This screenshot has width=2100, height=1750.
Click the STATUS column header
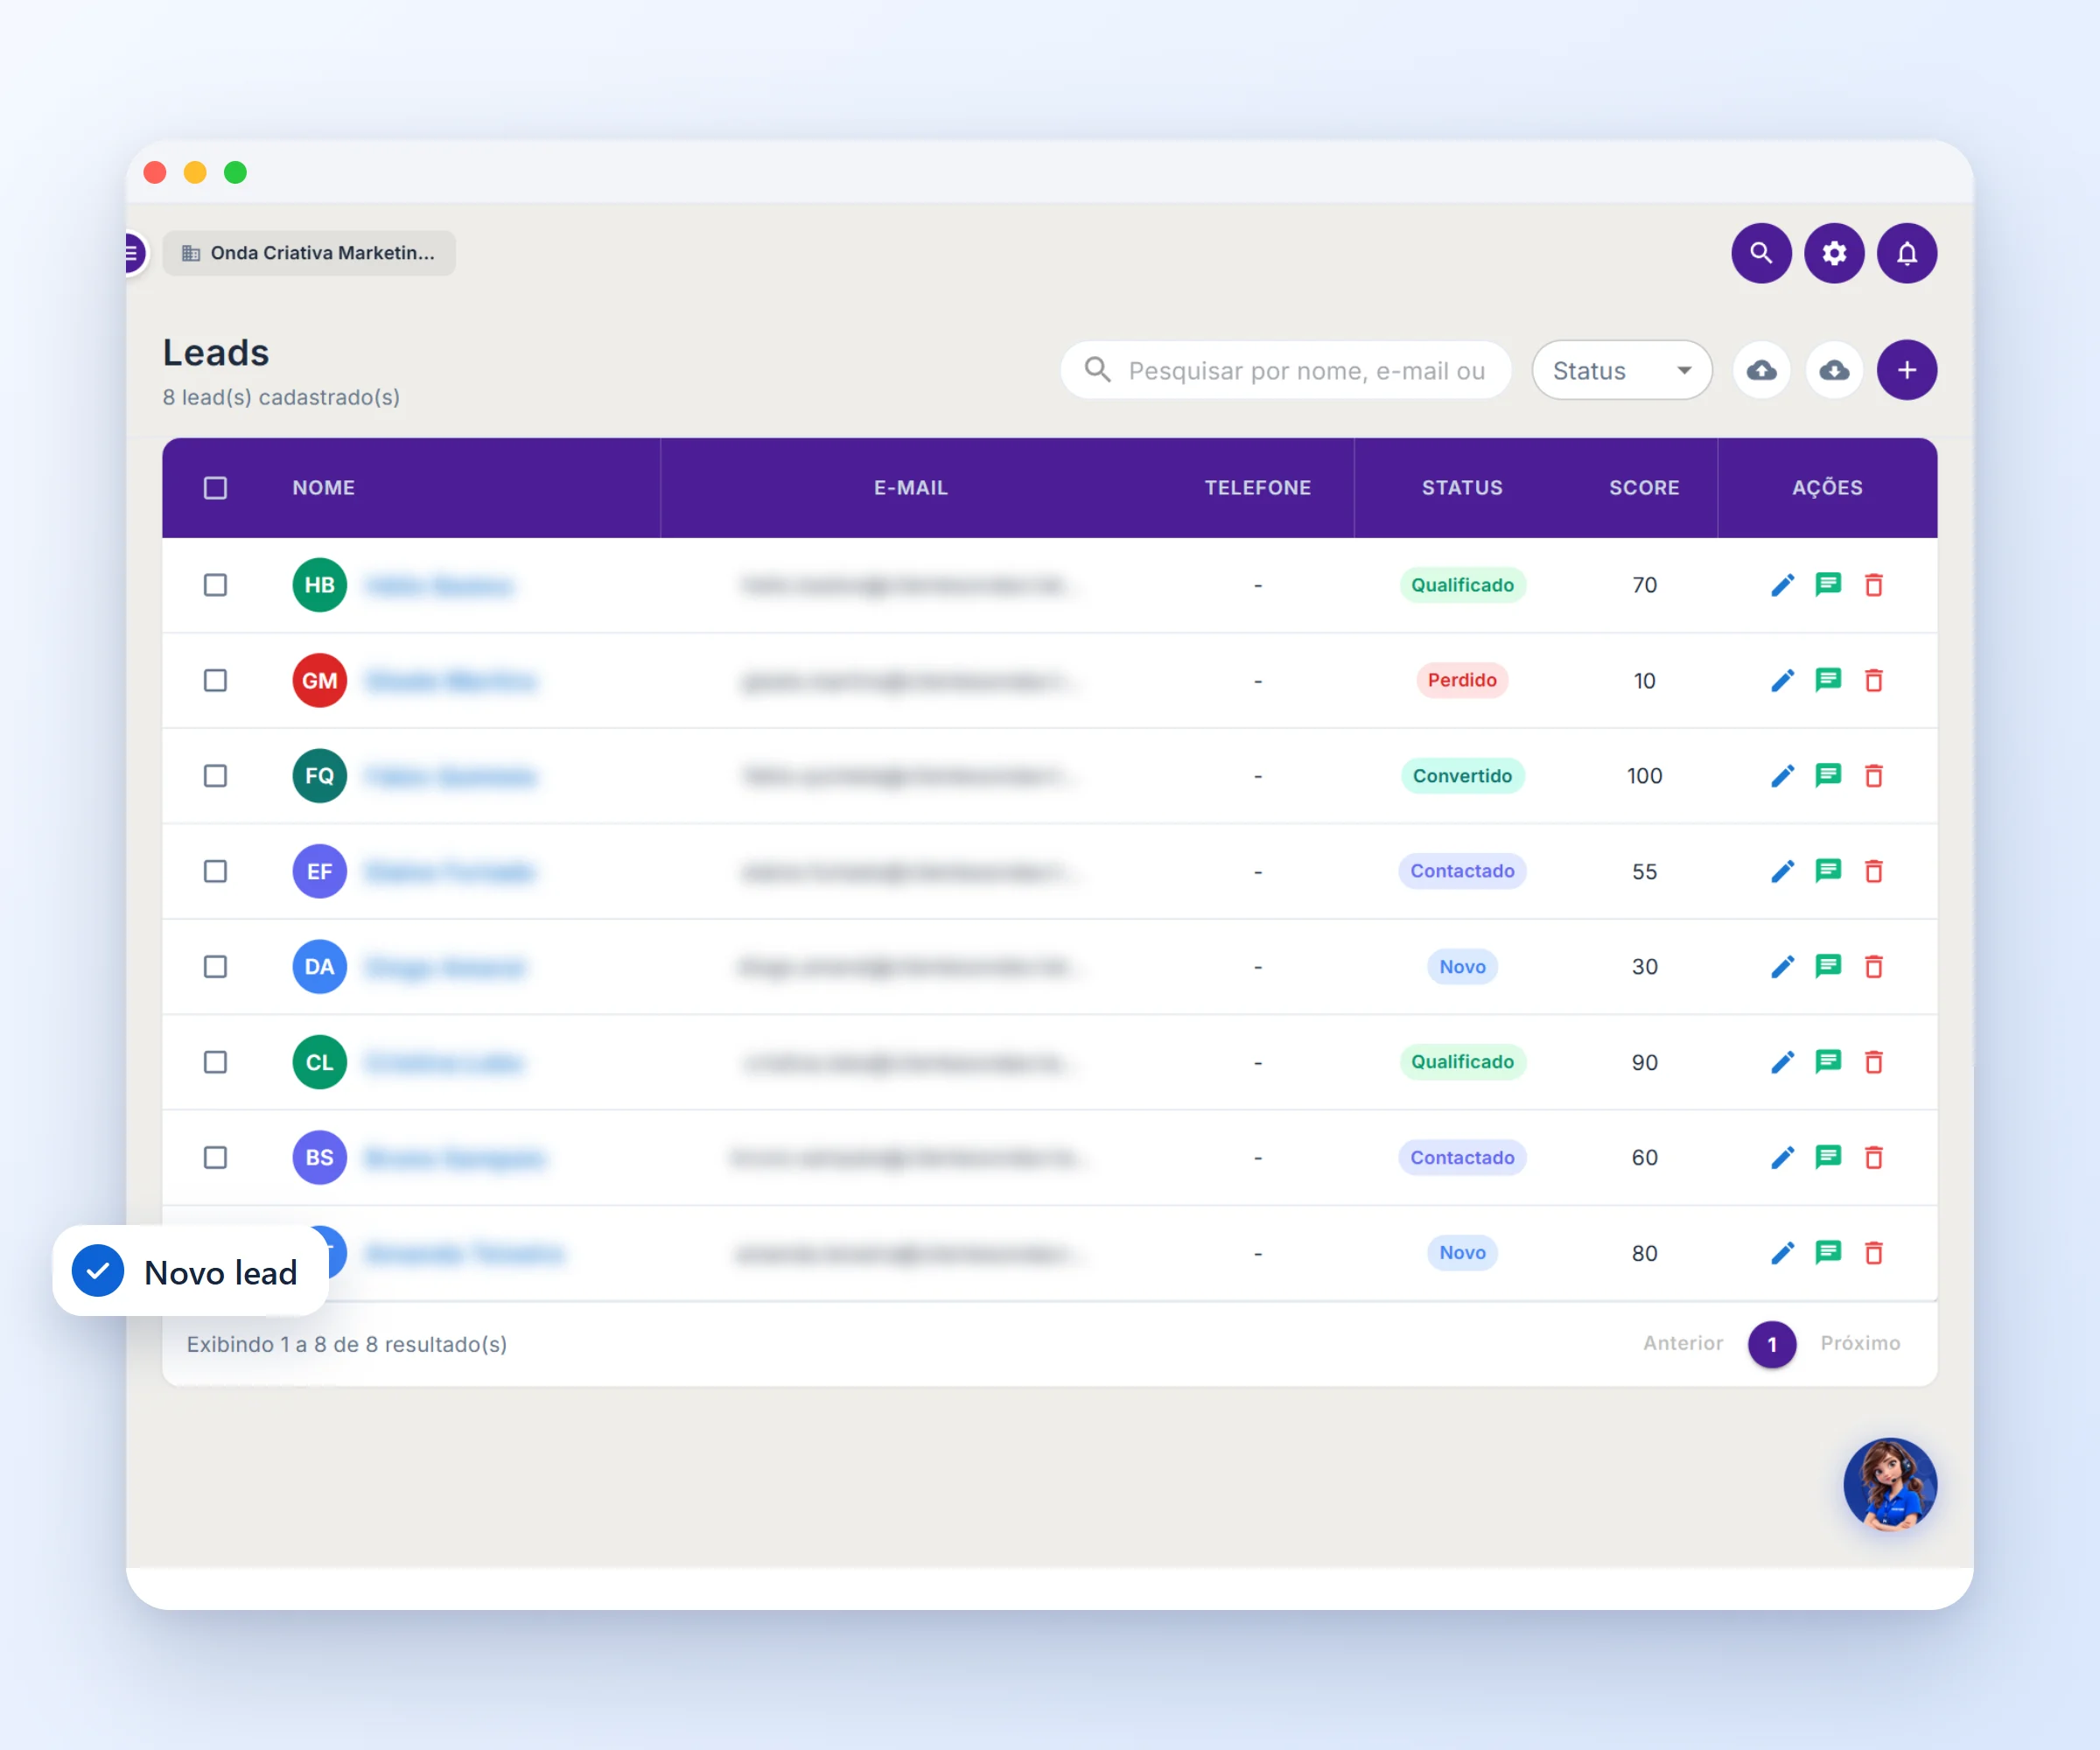click(x=1462, y=488)
